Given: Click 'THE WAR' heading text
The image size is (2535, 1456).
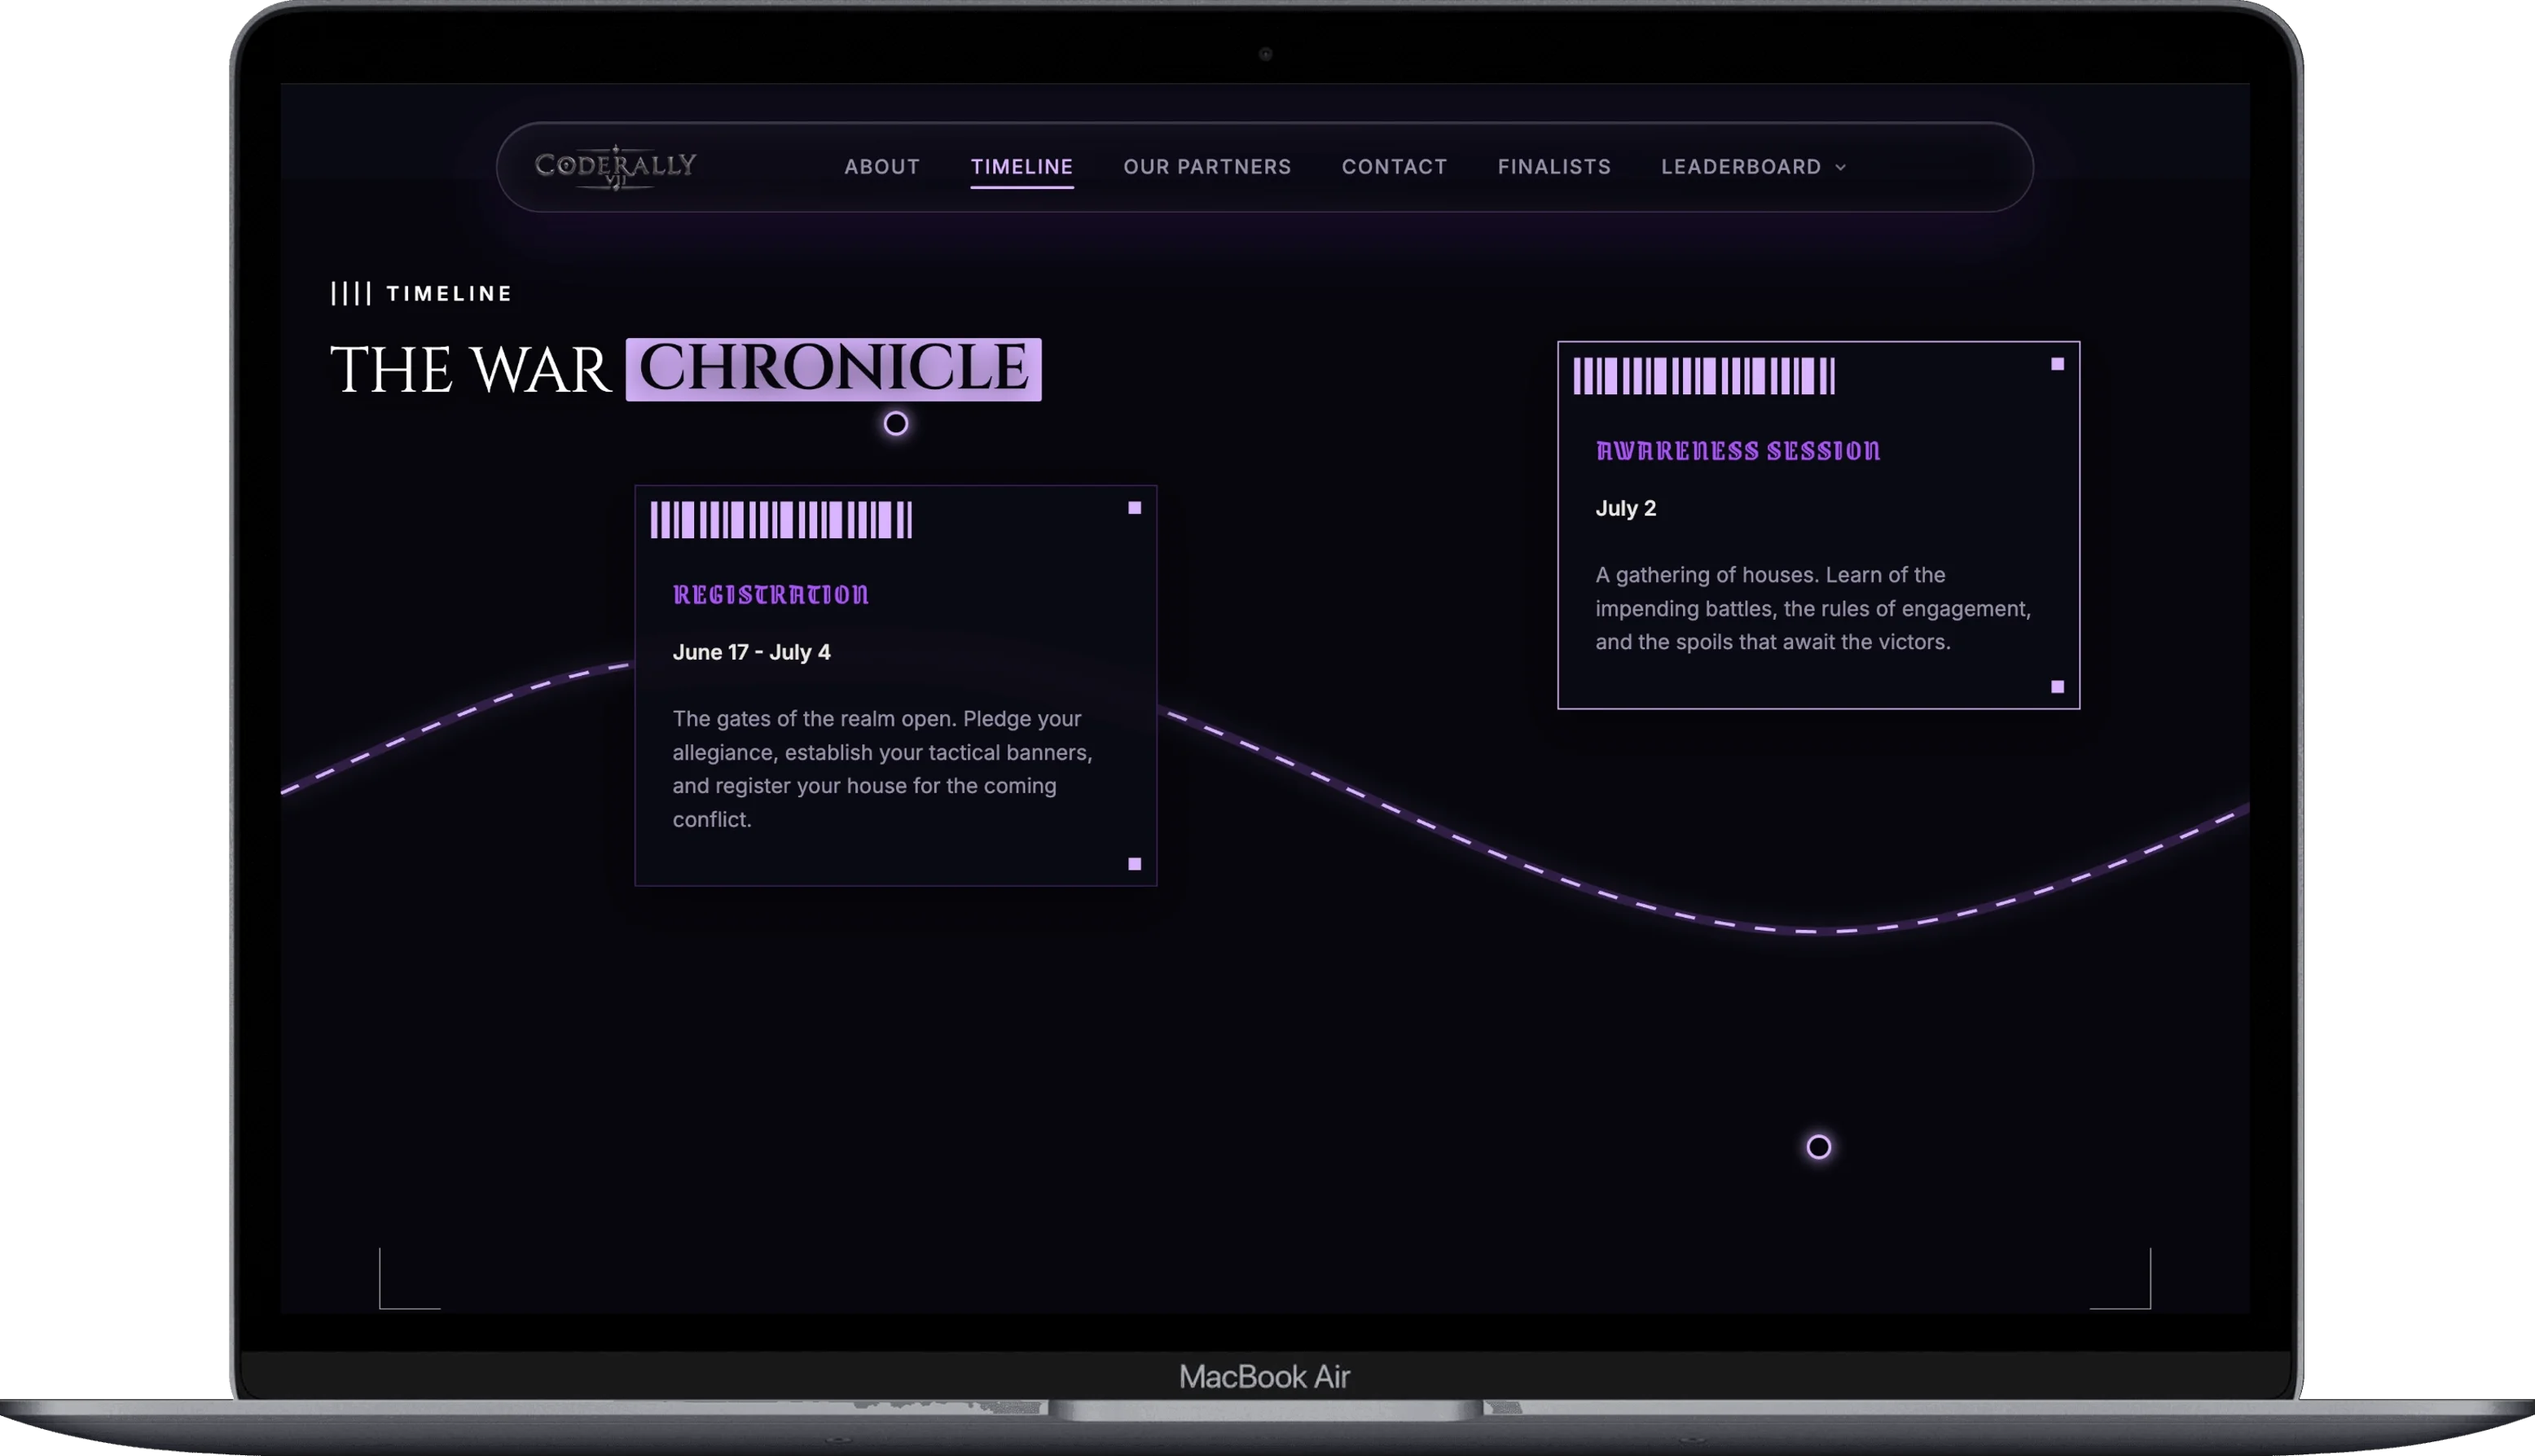Looking at the screenshot, I should [470, 369].
